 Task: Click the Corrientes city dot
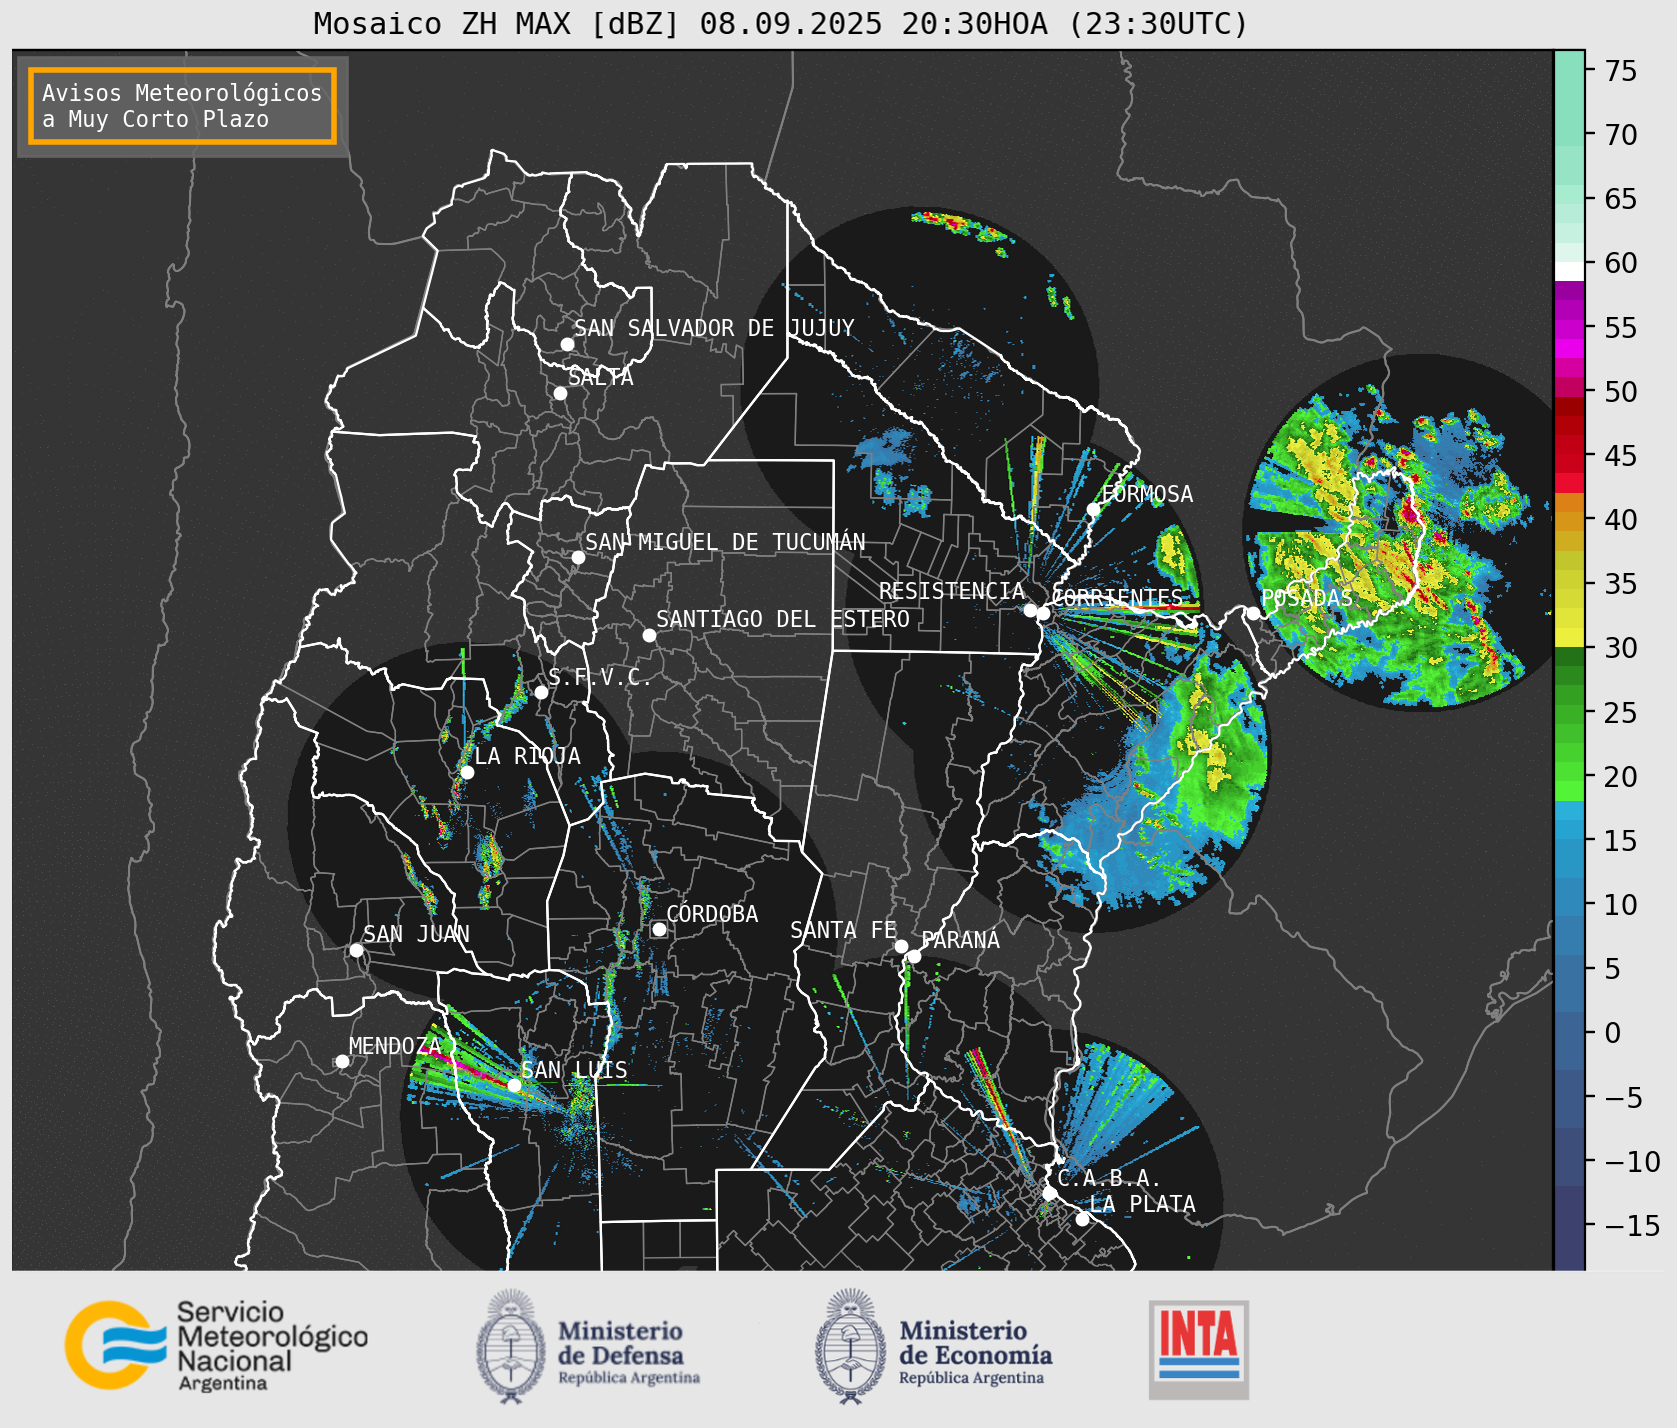pos(1043,613)
